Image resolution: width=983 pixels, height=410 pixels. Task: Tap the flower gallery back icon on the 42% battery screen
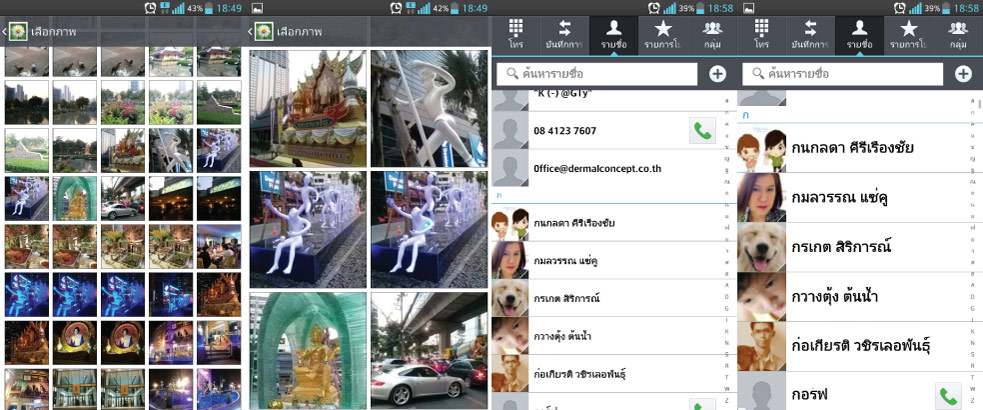pos(261,32)
